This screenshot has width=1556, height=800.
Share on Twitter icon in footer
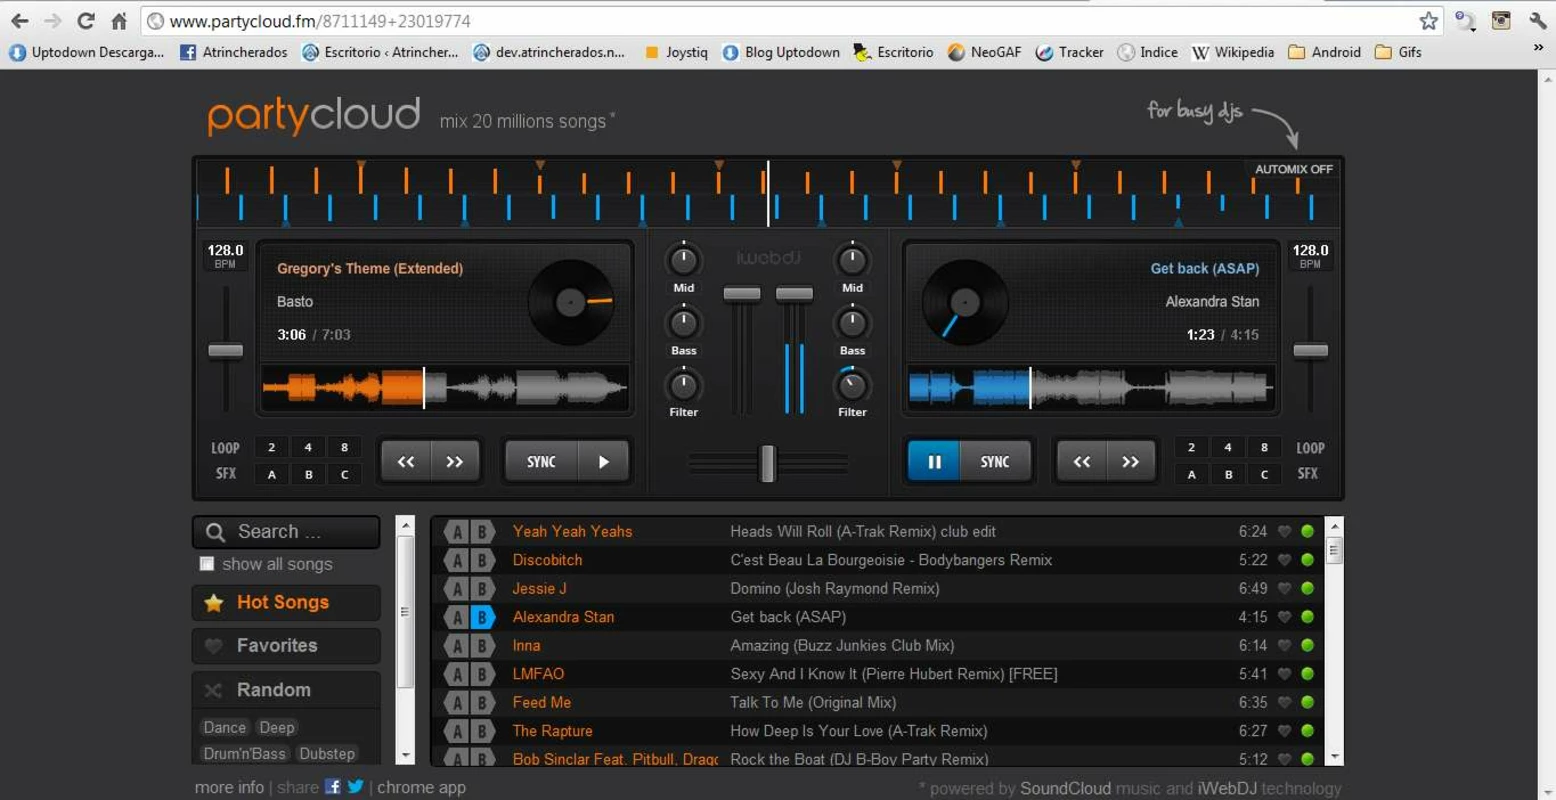point(355,787)
